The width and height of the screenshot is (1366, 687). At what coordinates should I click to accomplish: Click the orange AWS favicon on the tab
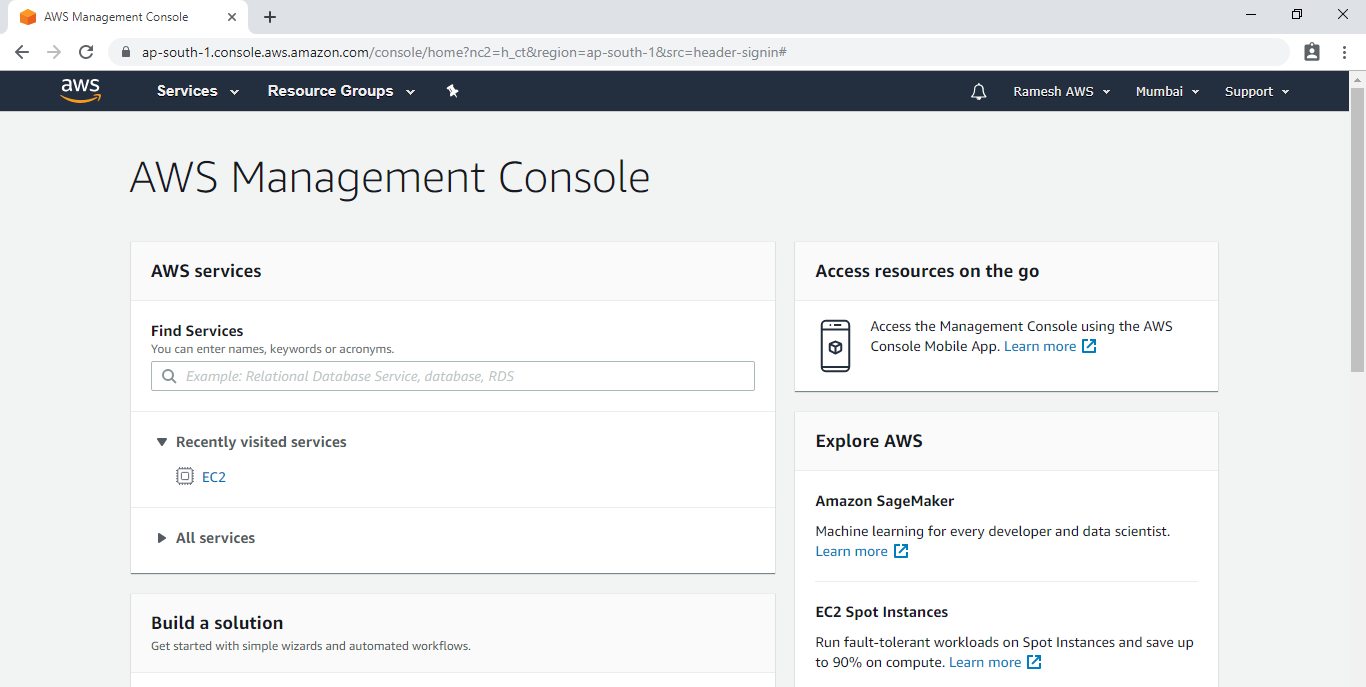[x=28, y=17]
